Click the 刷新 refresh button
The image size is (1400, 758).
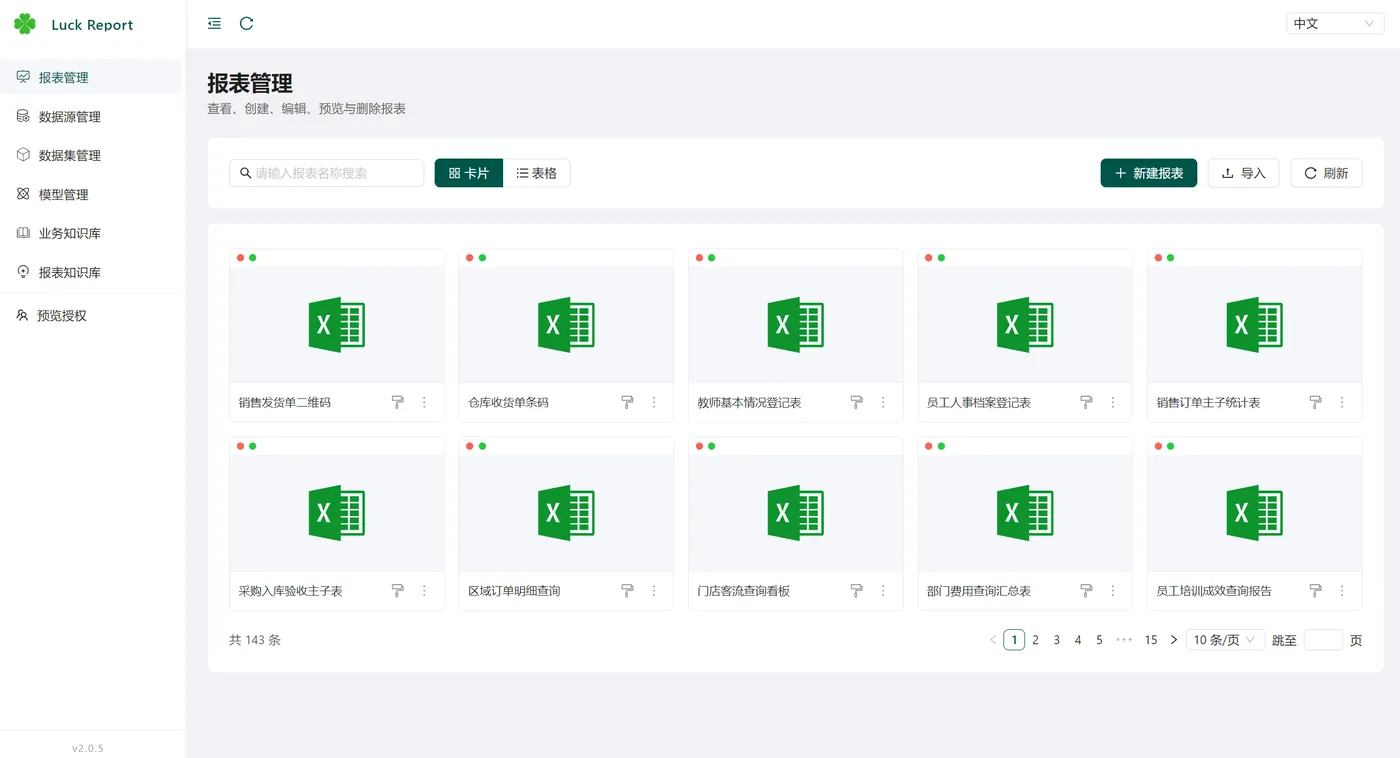tap(1326, 173)
